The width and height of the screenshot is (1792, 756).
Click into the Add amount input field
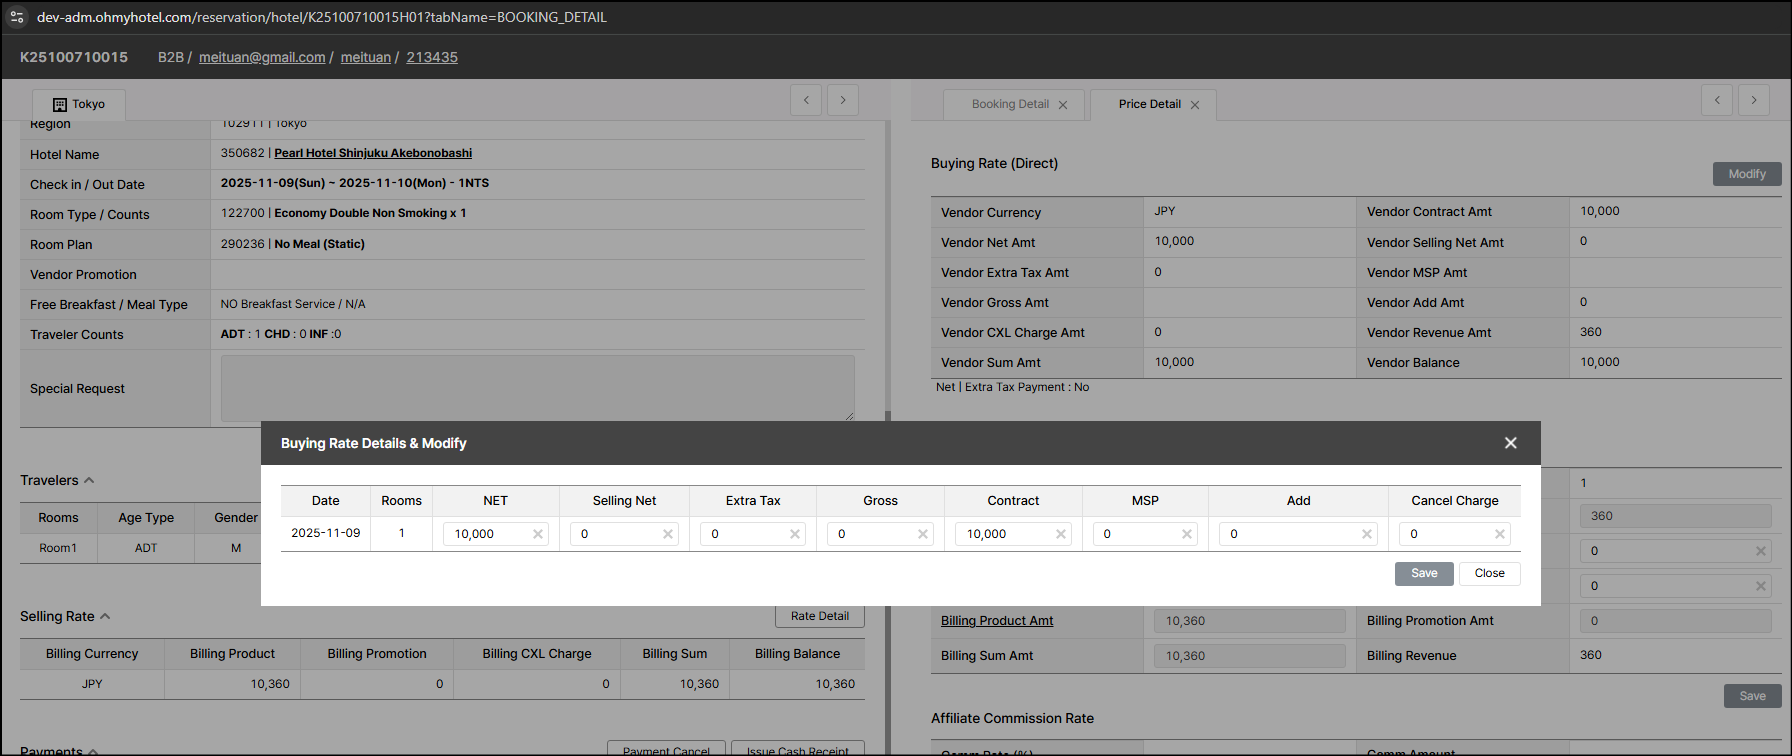tap(1290, 534)
